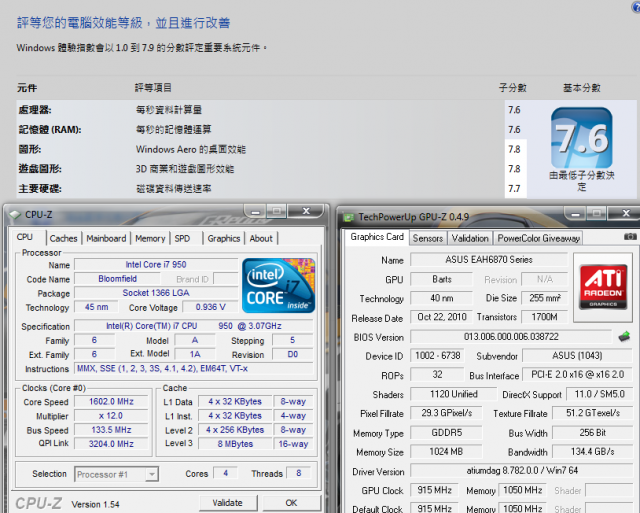
Task: Click the 1602.0 MHz core speed value
Action: [x=111, y=402]
